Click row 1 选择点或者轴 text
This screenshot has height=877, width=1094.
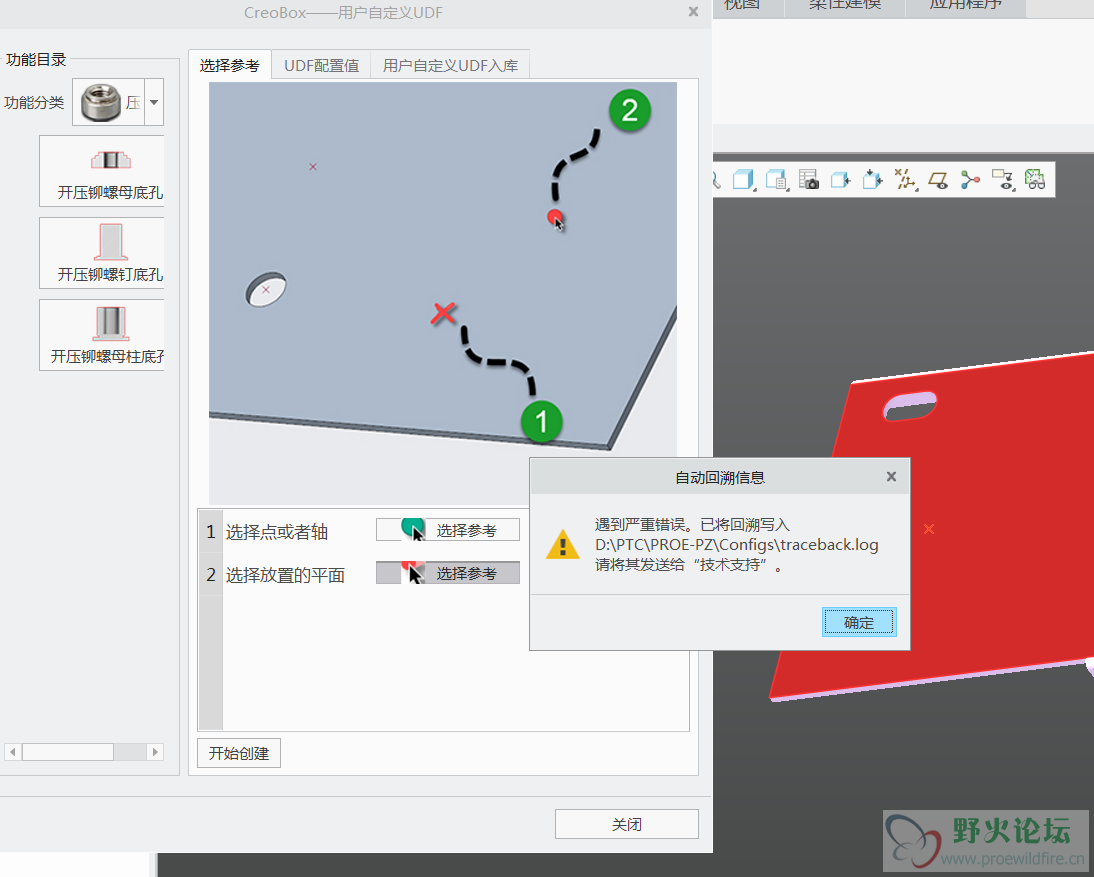pyautogui.click(x=277, y=532)
